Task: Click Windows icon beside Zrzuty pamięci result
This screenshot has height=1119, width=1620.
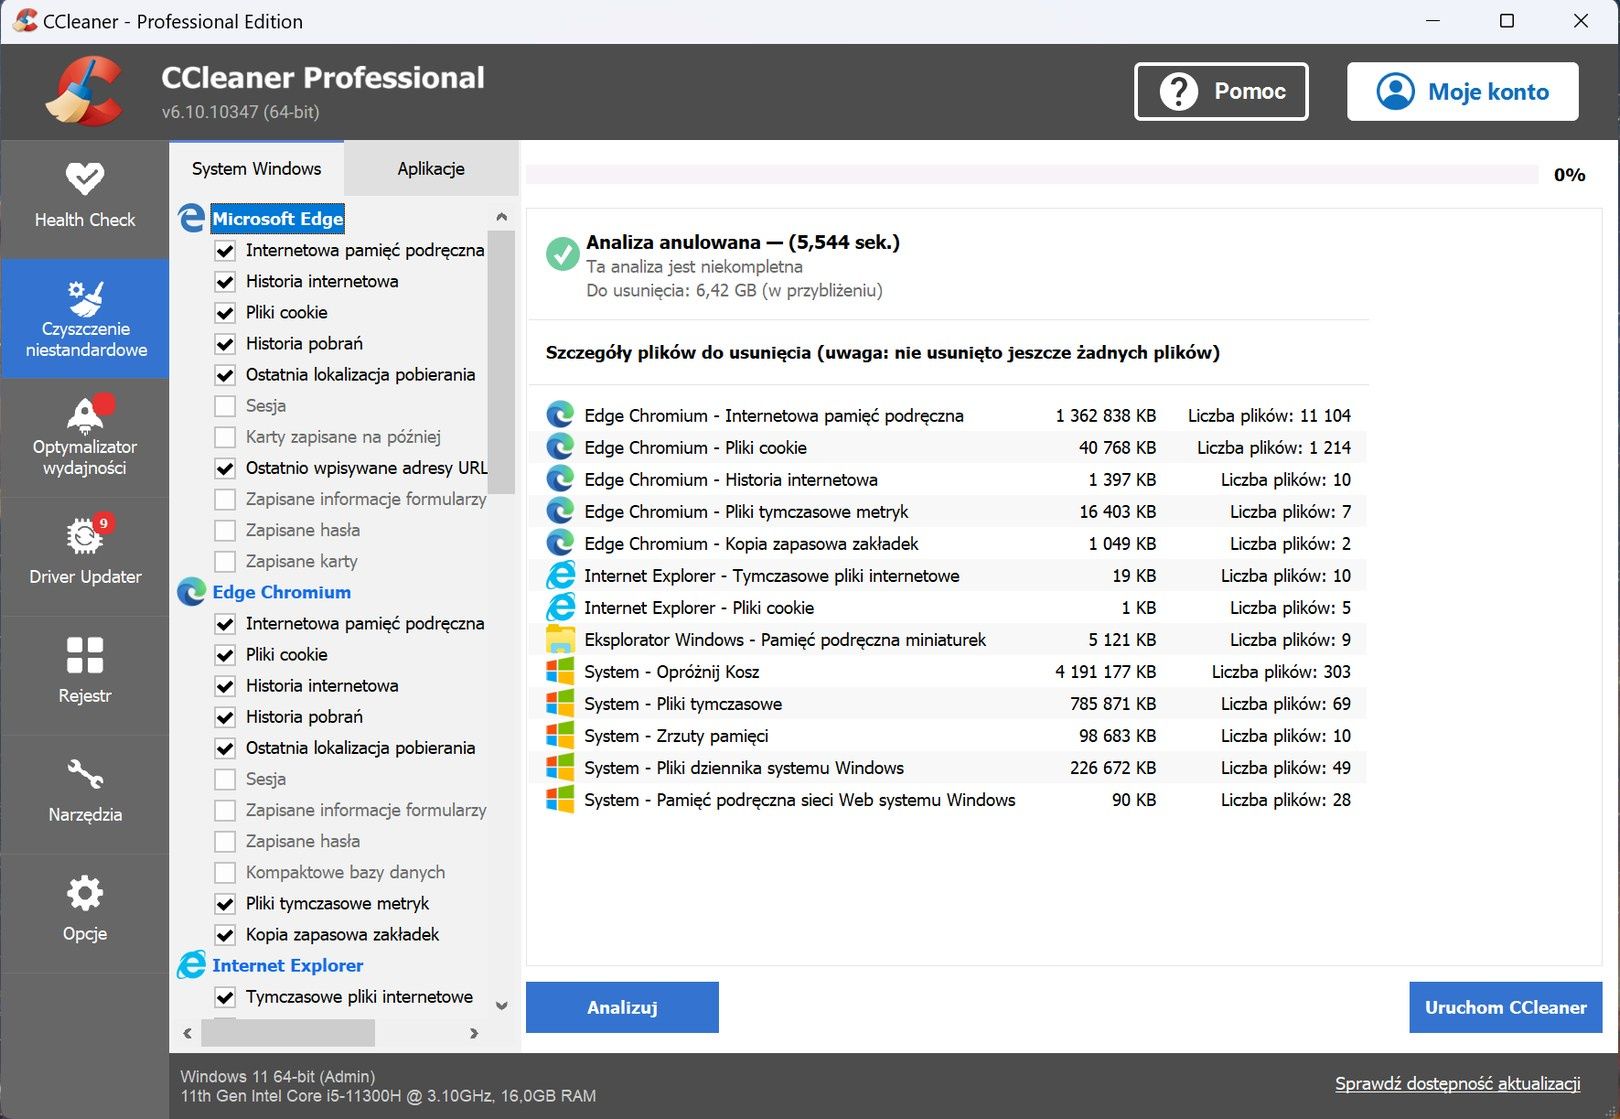Action: (560, 735)
